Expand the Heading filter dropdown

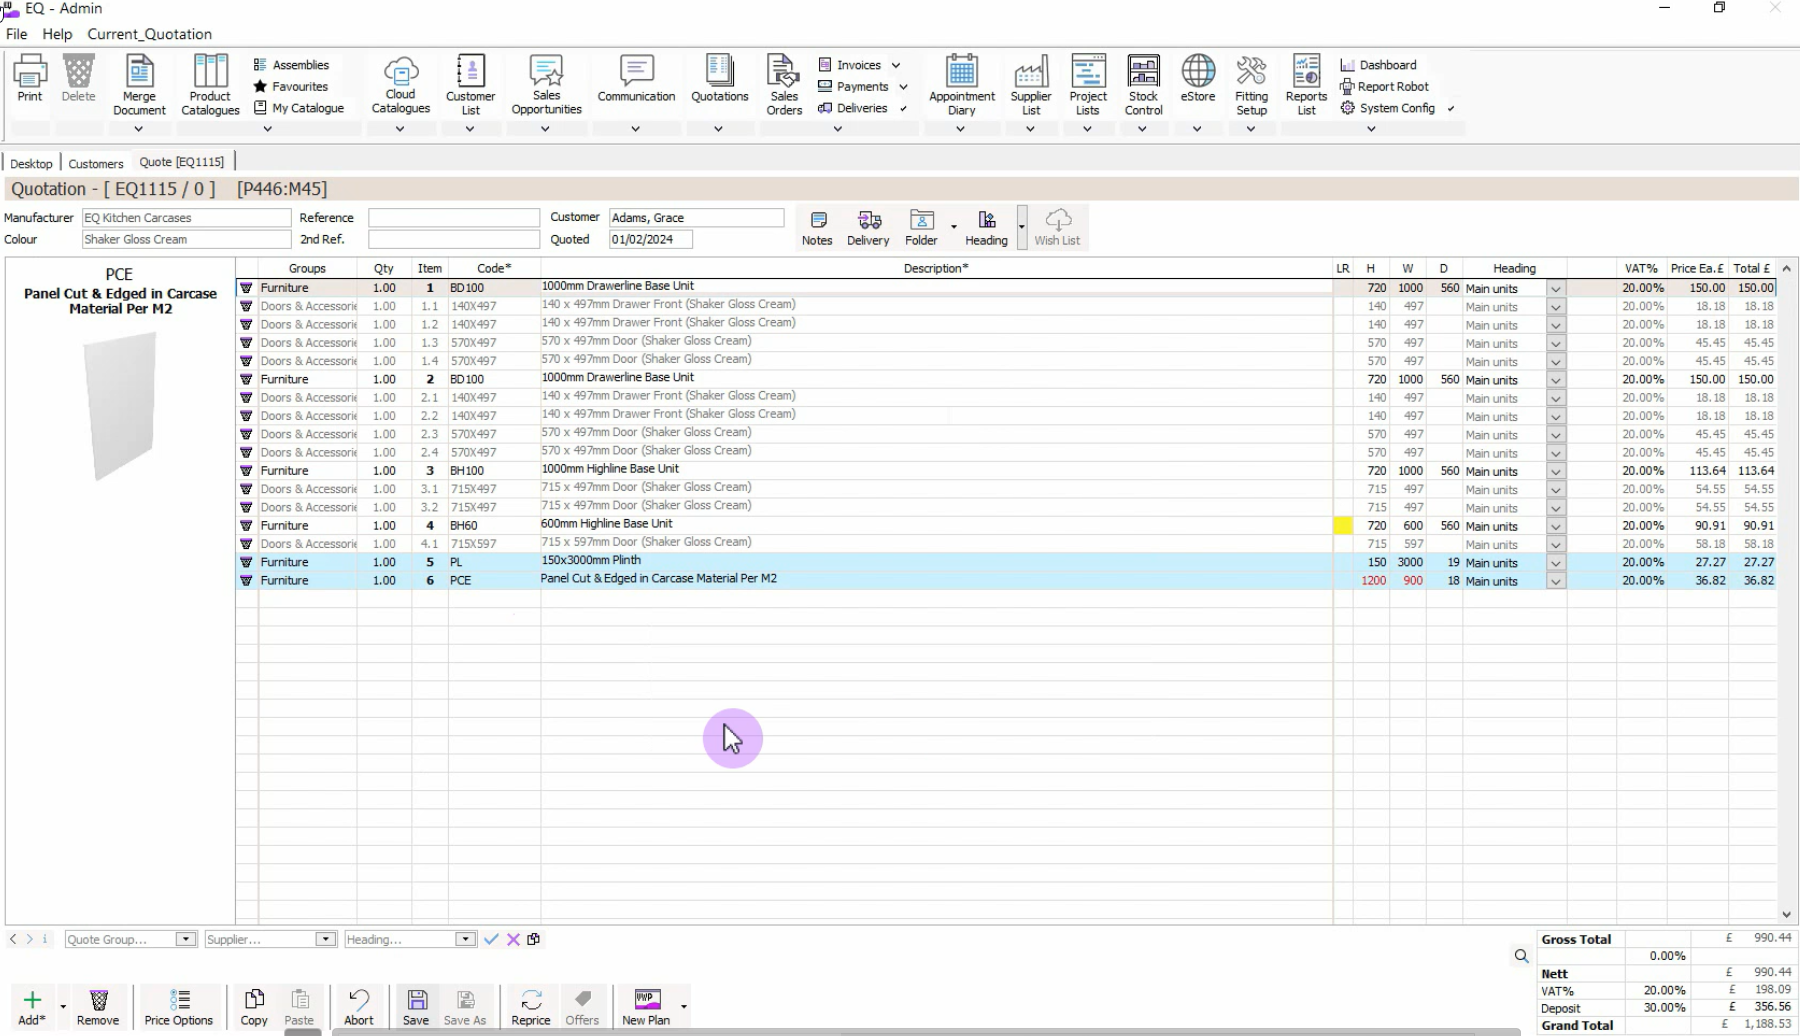coord(464,939)
